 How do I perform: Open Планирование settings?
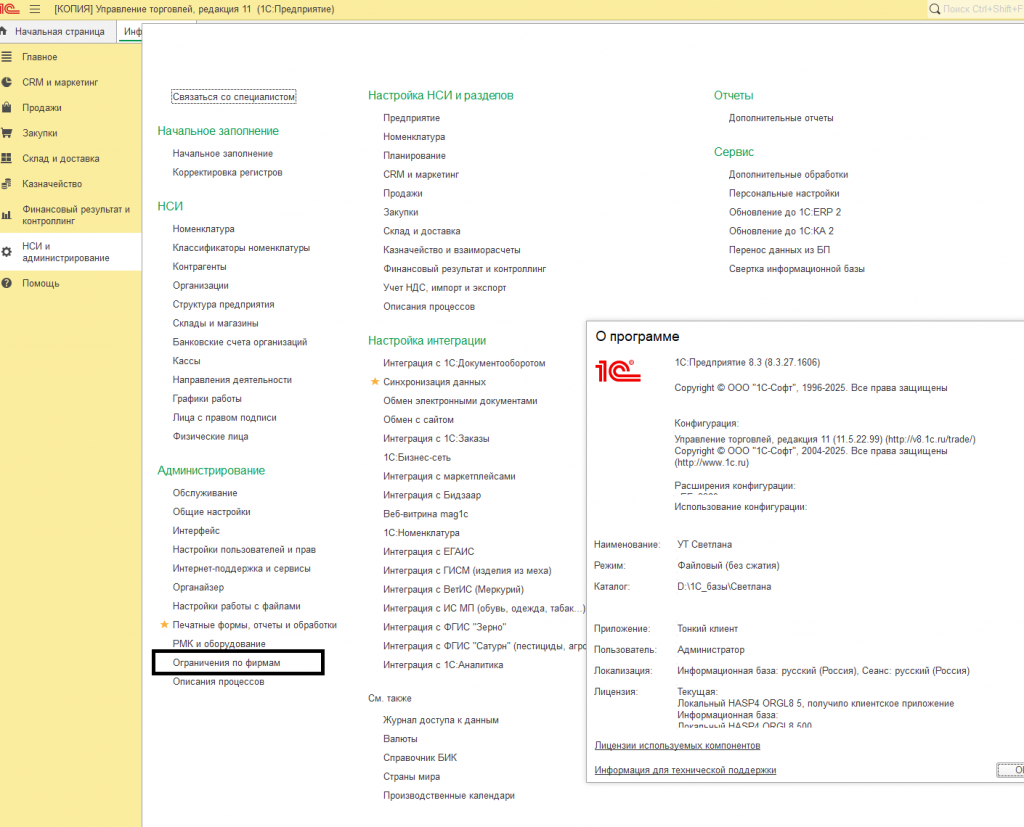pos(415,156)
